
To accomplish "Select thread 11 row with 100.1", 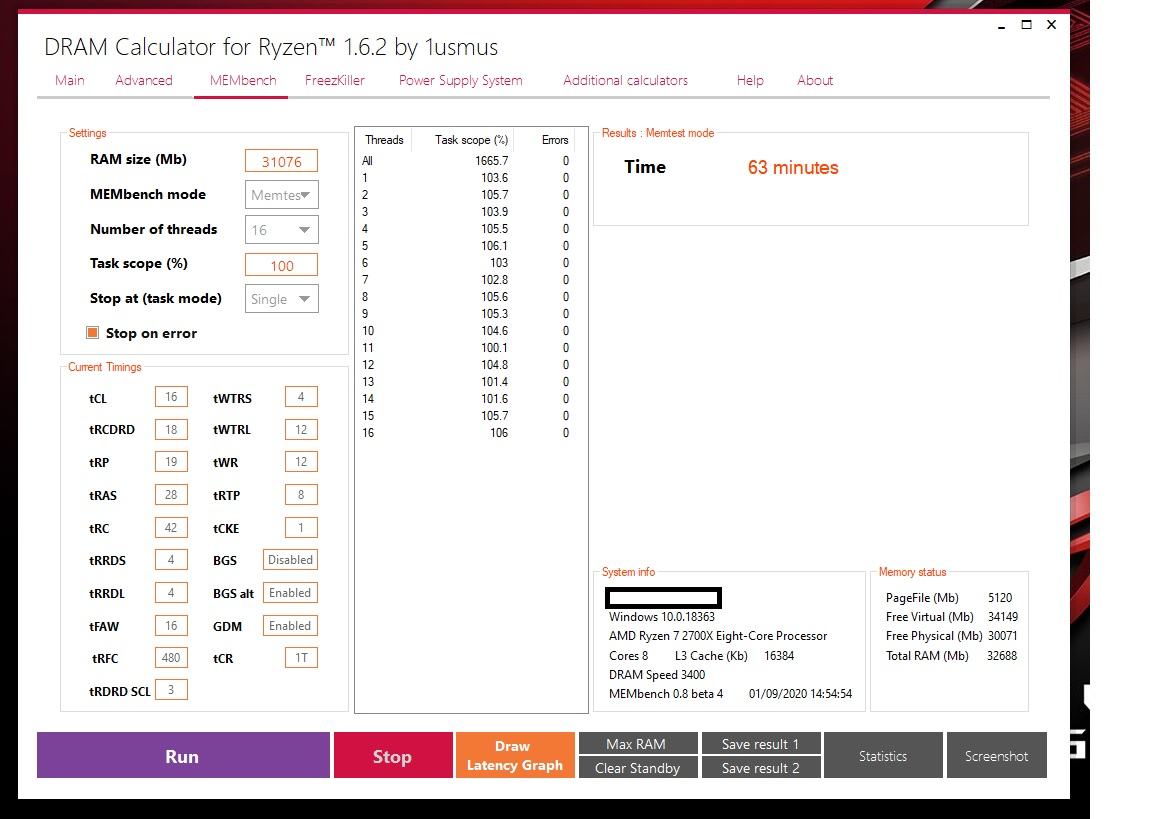I will 466,347.
